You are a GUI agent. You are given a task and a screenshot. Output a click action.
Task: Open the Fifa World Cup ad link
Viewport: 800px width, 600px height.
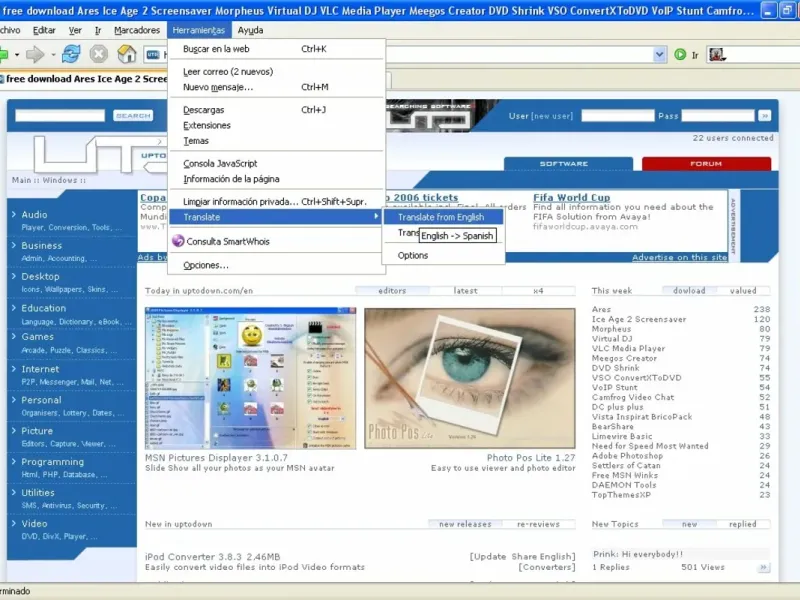(571, 197)
